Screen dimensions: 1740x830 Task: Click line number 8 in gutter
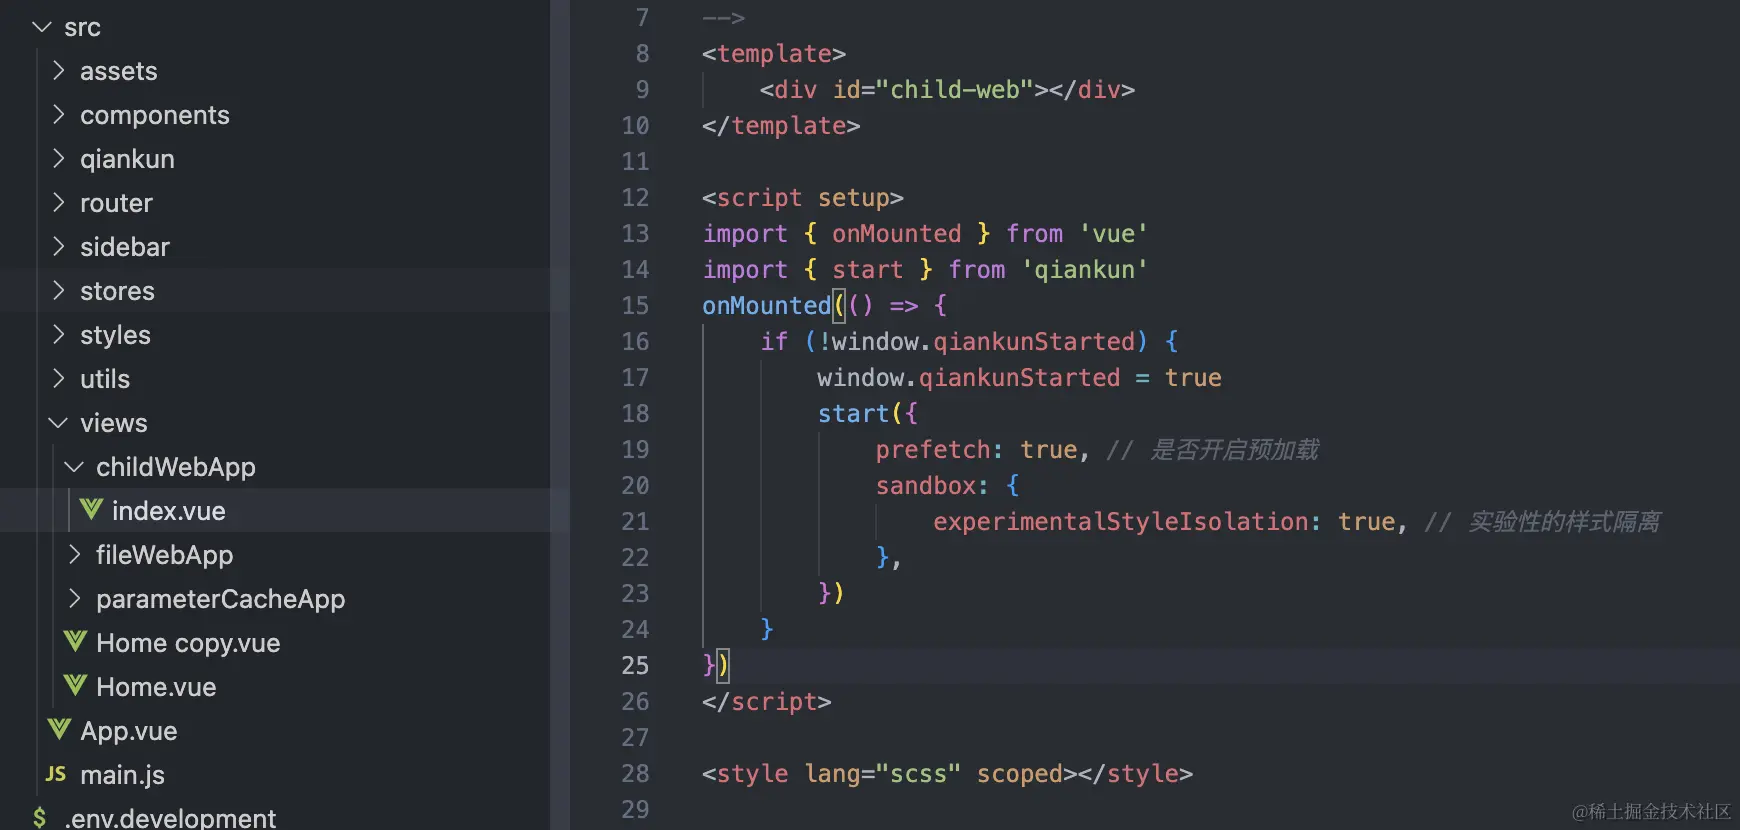coord(642,54)
